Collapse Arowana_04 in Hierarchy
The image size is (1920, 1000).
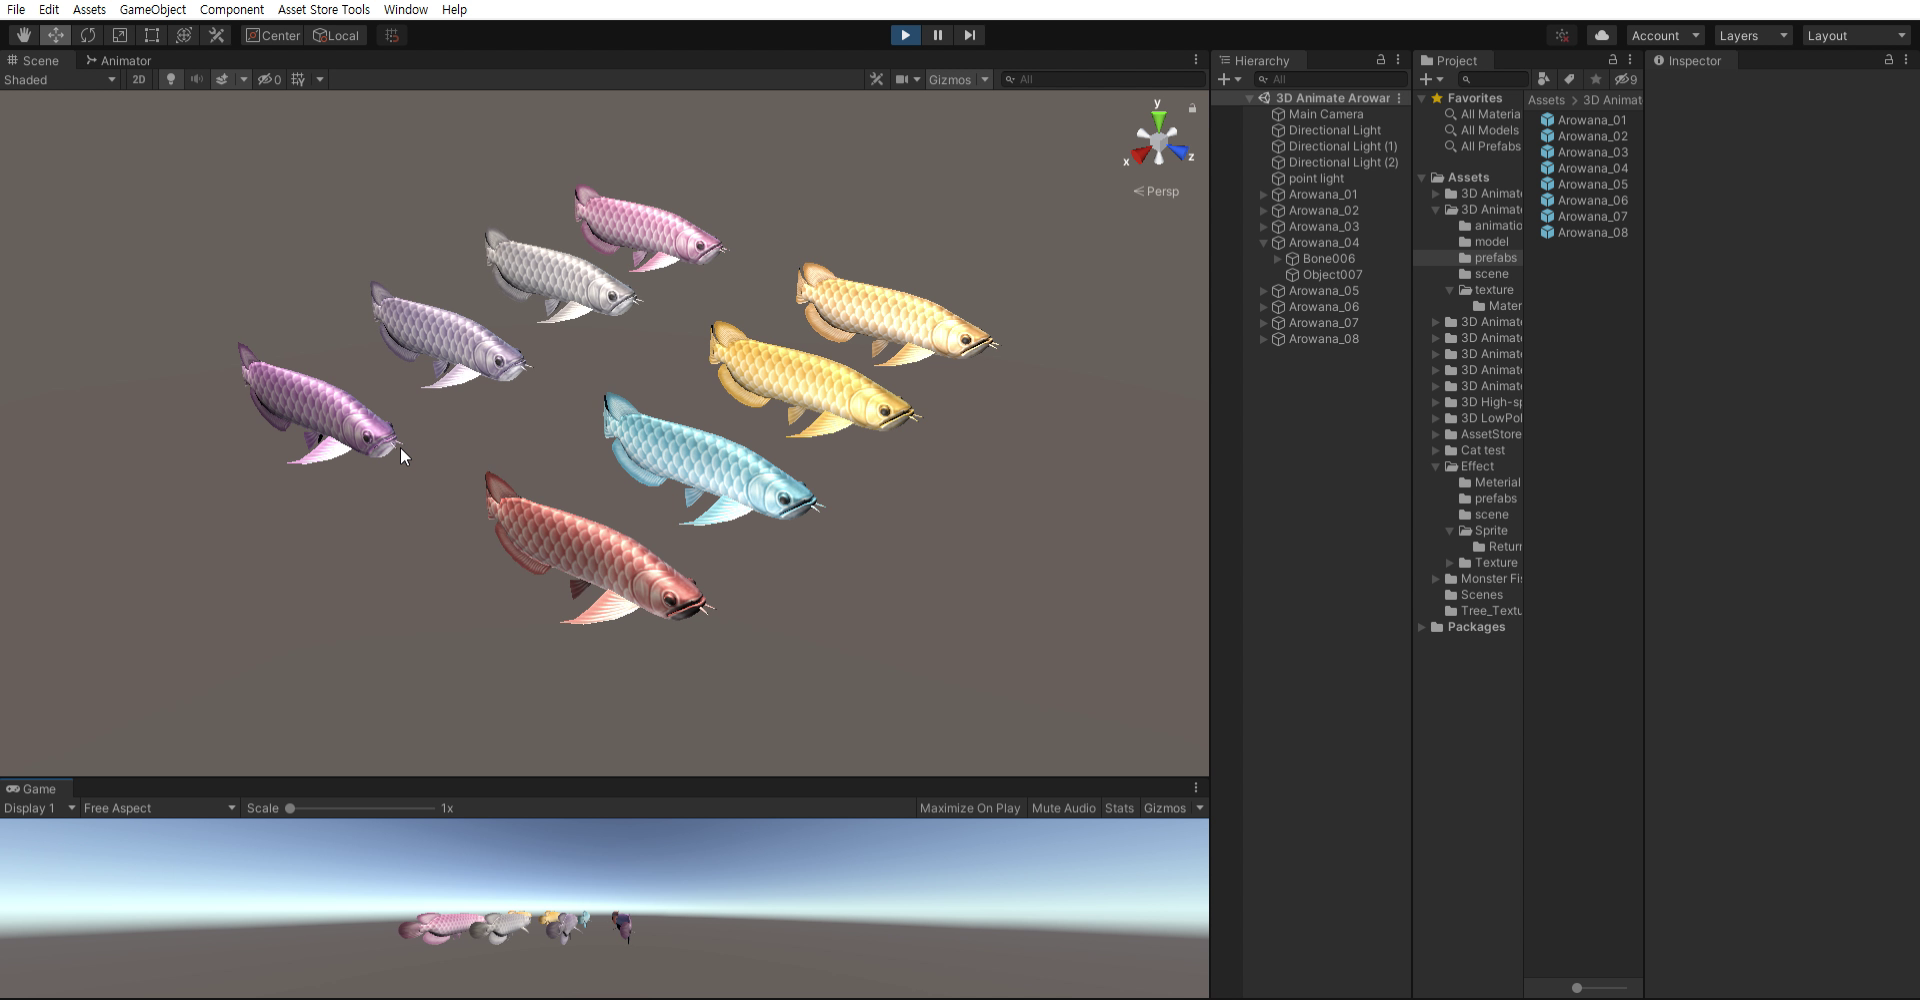pos(1264,243)
